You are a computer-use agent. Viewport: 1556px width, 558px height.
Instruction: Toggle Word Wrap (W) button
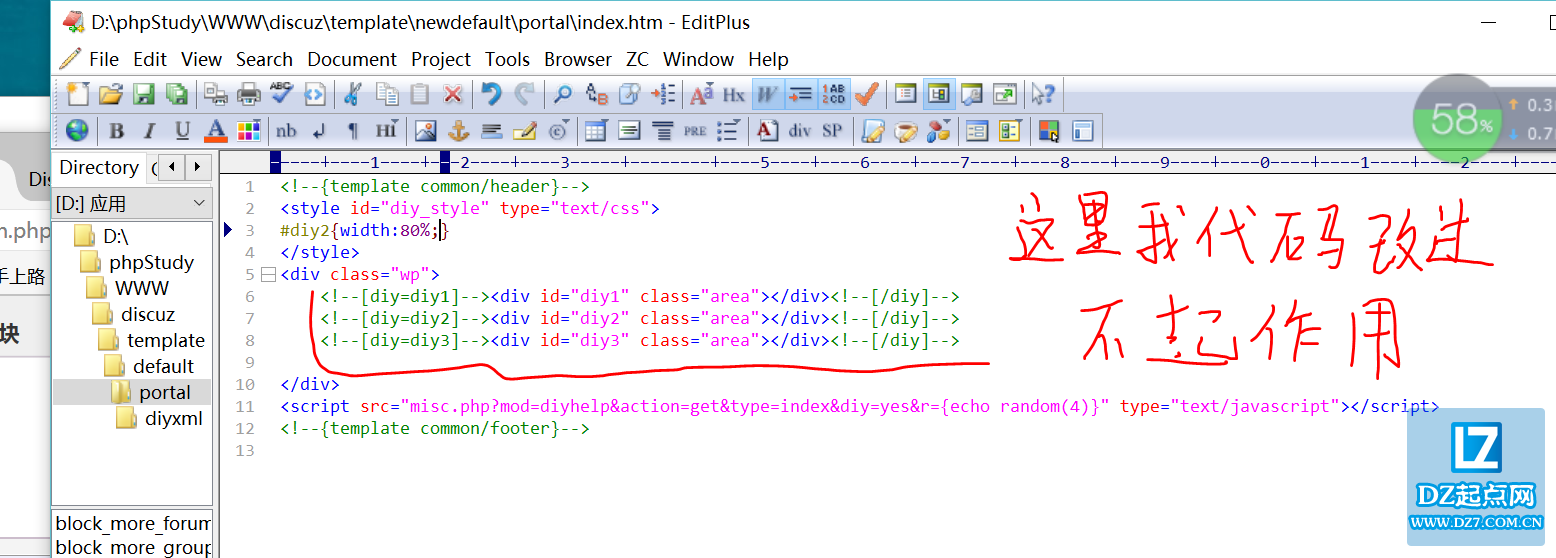tap(767, 94)
